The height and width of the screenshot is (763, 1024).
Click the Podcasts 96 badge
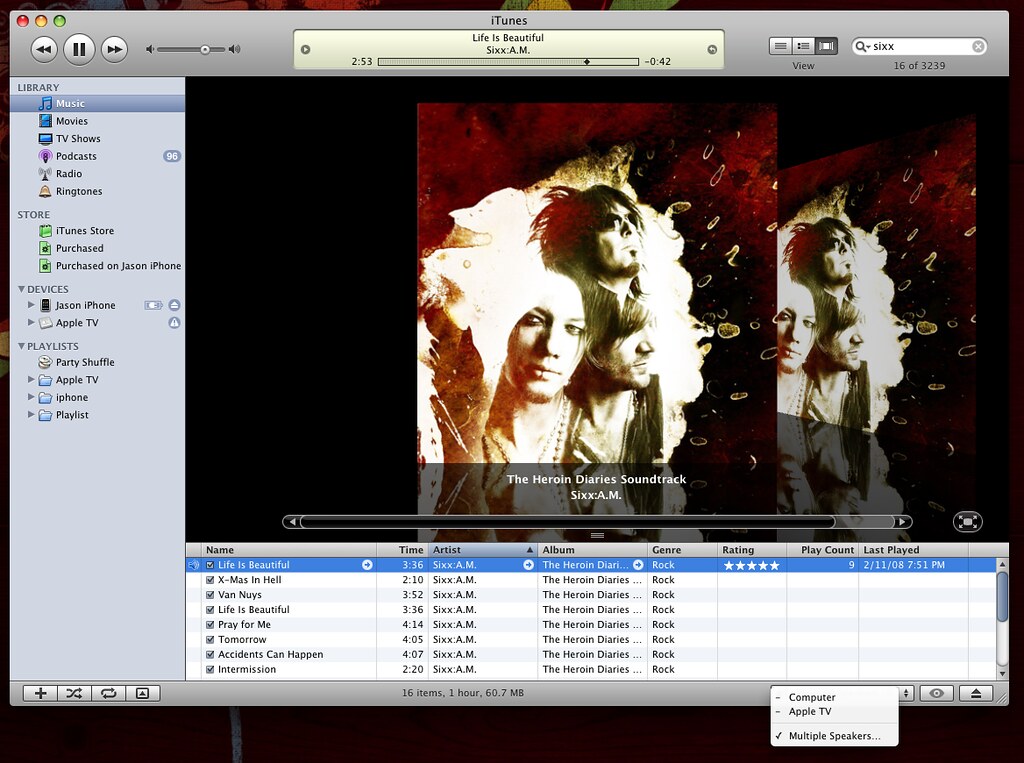pos(172,156)
